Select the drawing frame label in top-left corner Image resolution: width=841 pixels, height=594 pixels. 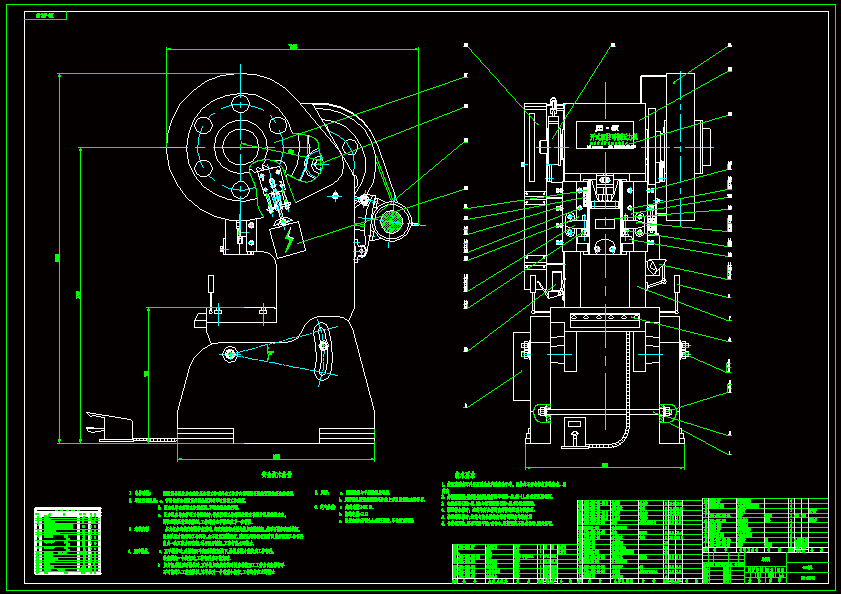[x=42, y=17]
